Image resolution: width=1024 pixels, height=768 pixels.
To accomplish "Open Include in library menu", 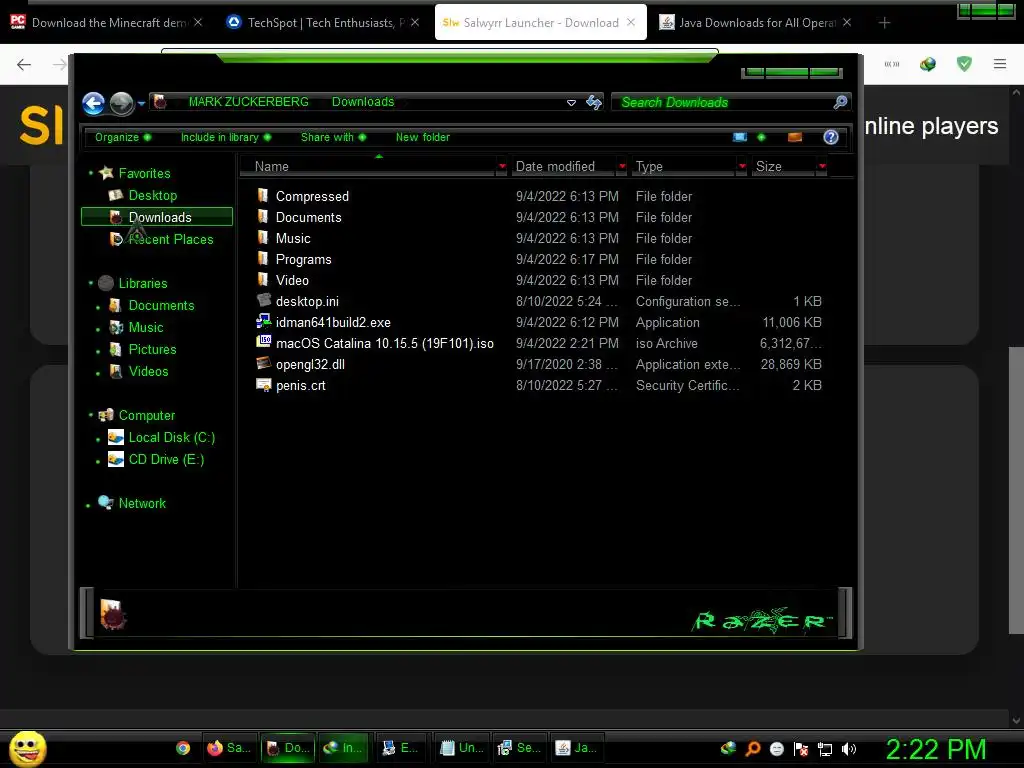I will tap(226, 137).
